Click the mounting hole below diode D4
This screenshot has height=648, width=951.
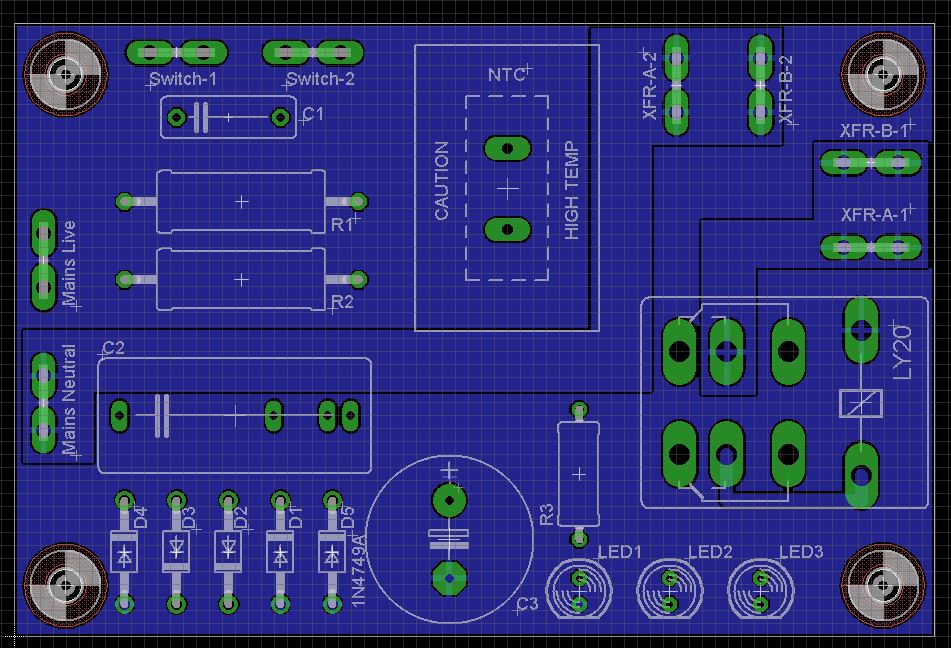(66, 586)
